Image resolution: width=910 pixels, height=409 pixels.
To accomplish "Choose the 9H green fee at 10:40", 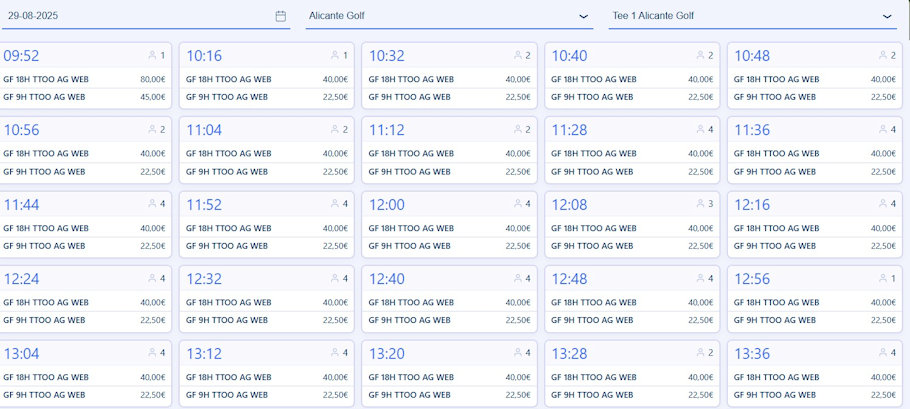I will coord(632,97).
